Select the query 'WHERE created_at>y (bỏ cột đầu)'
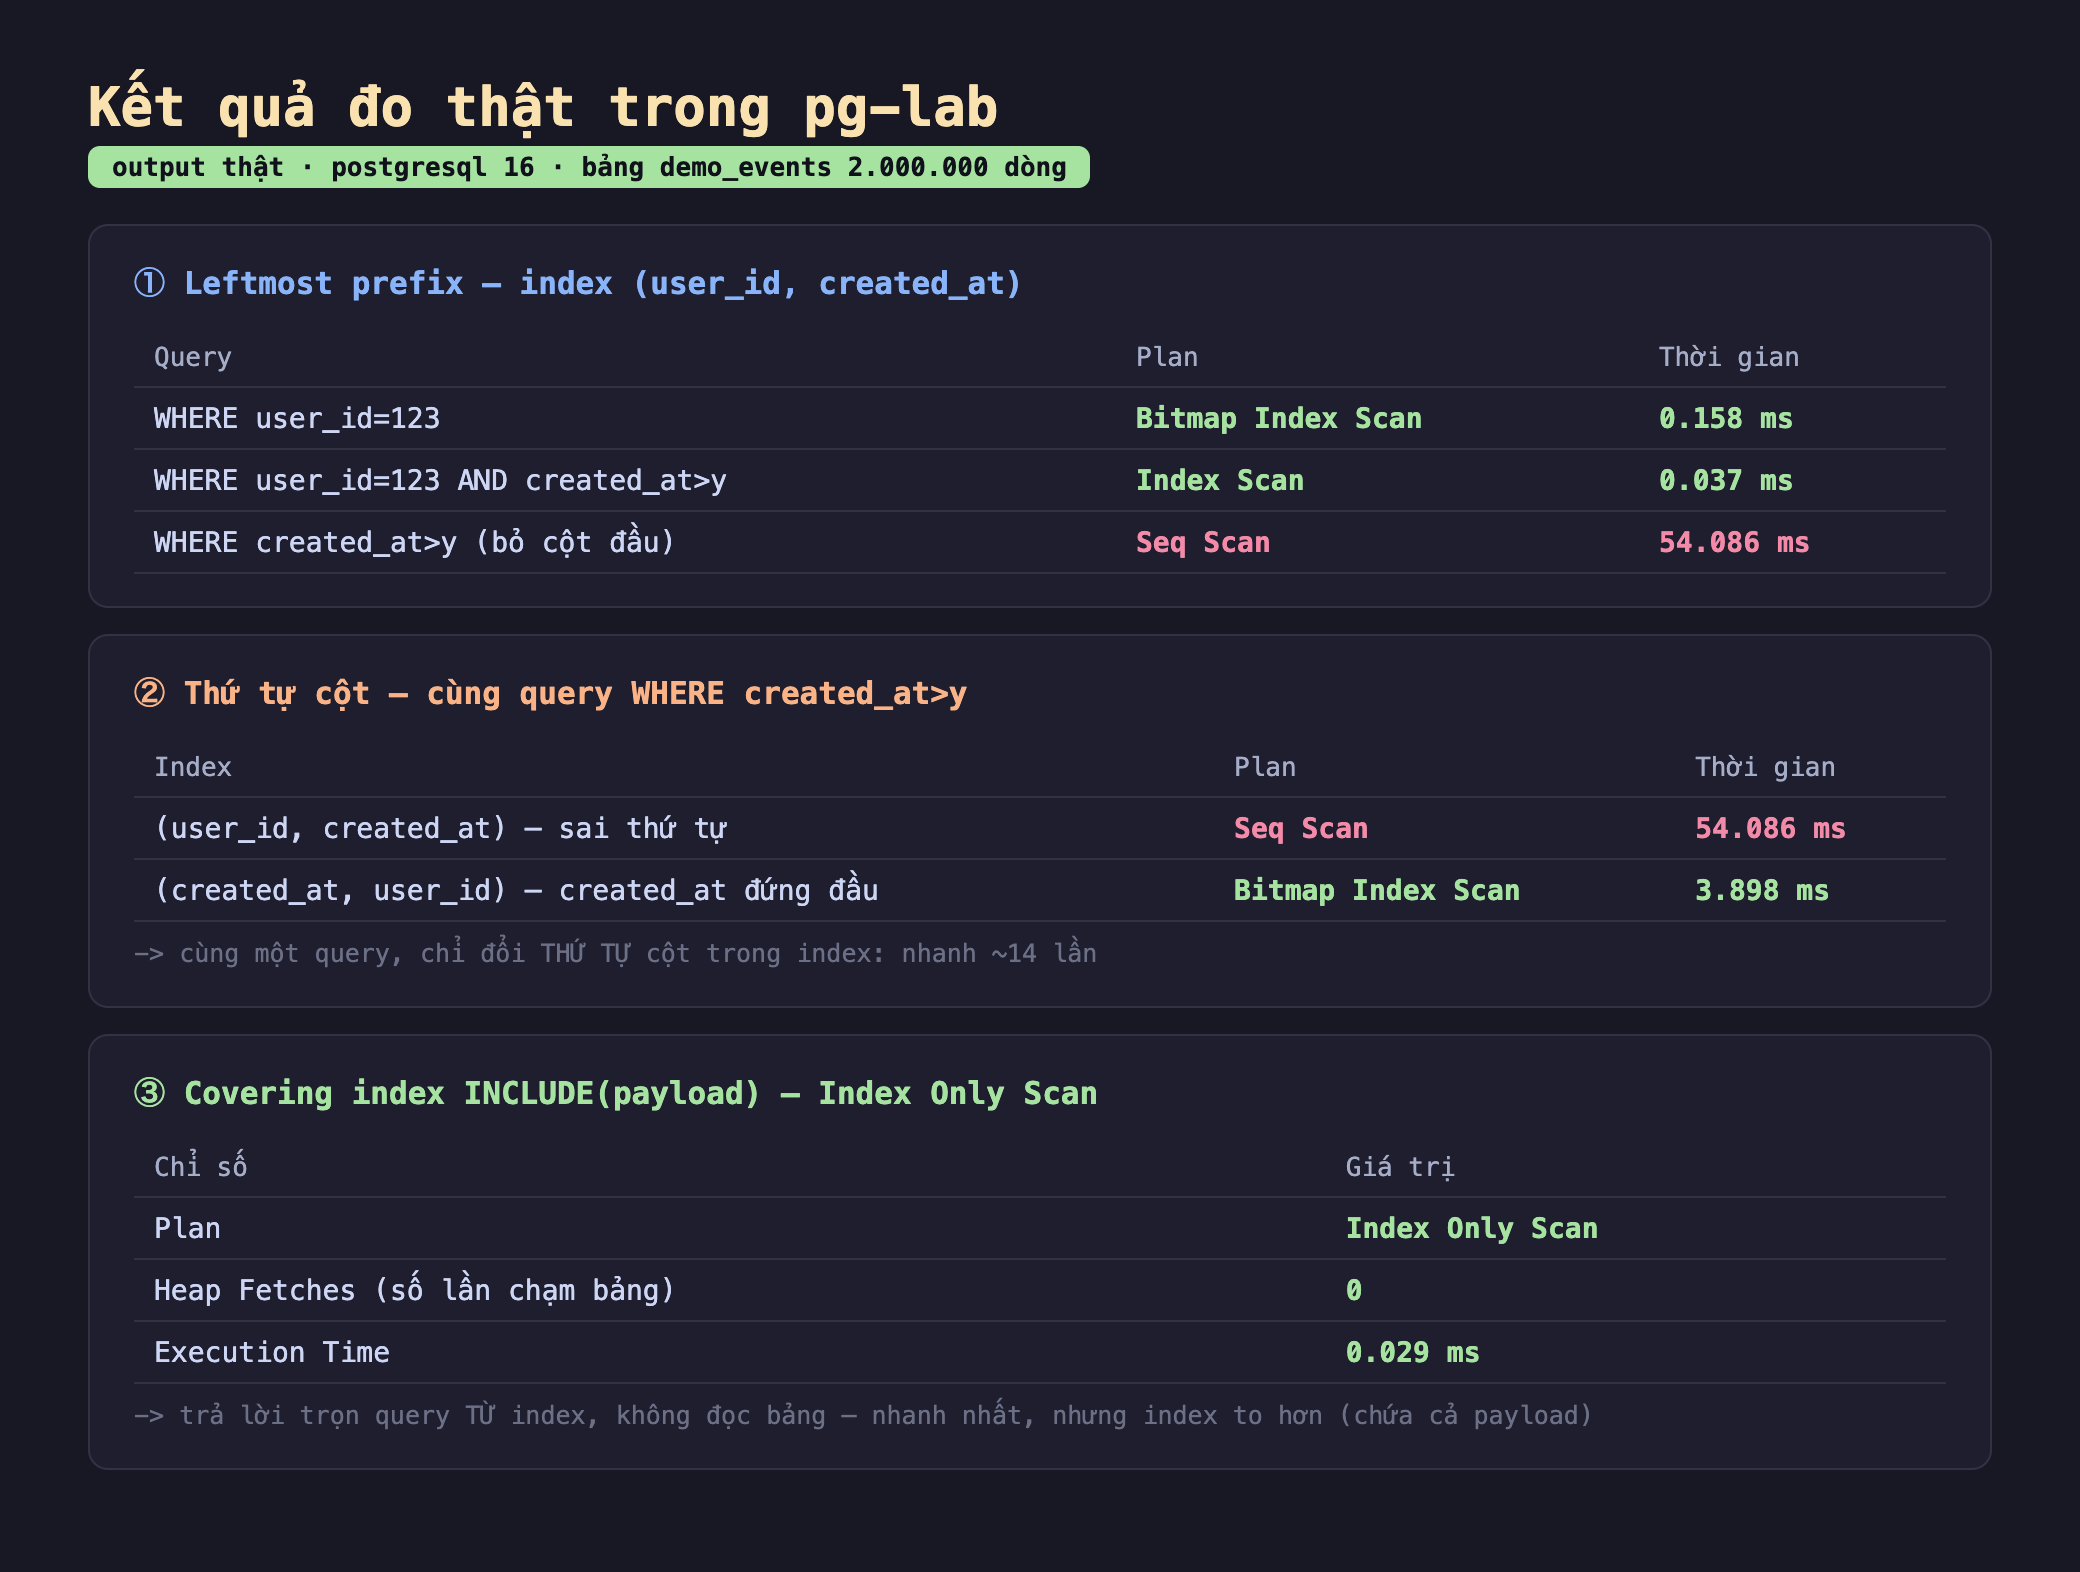 [x=414, y=542]
